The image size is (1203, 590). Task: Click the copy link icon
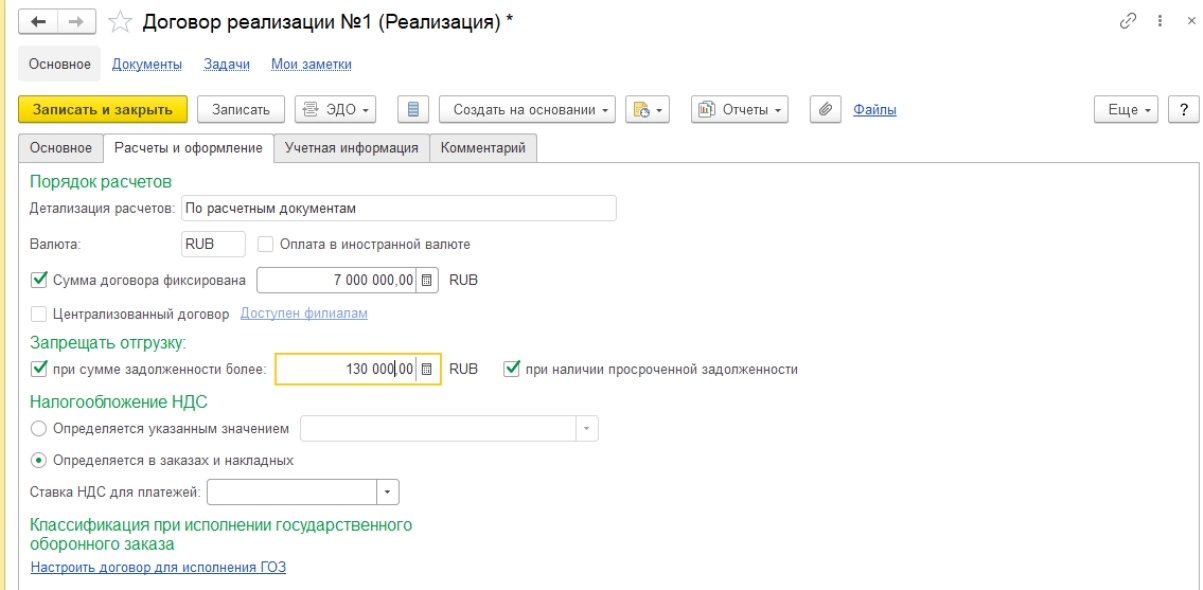[x=1128, y=21]
